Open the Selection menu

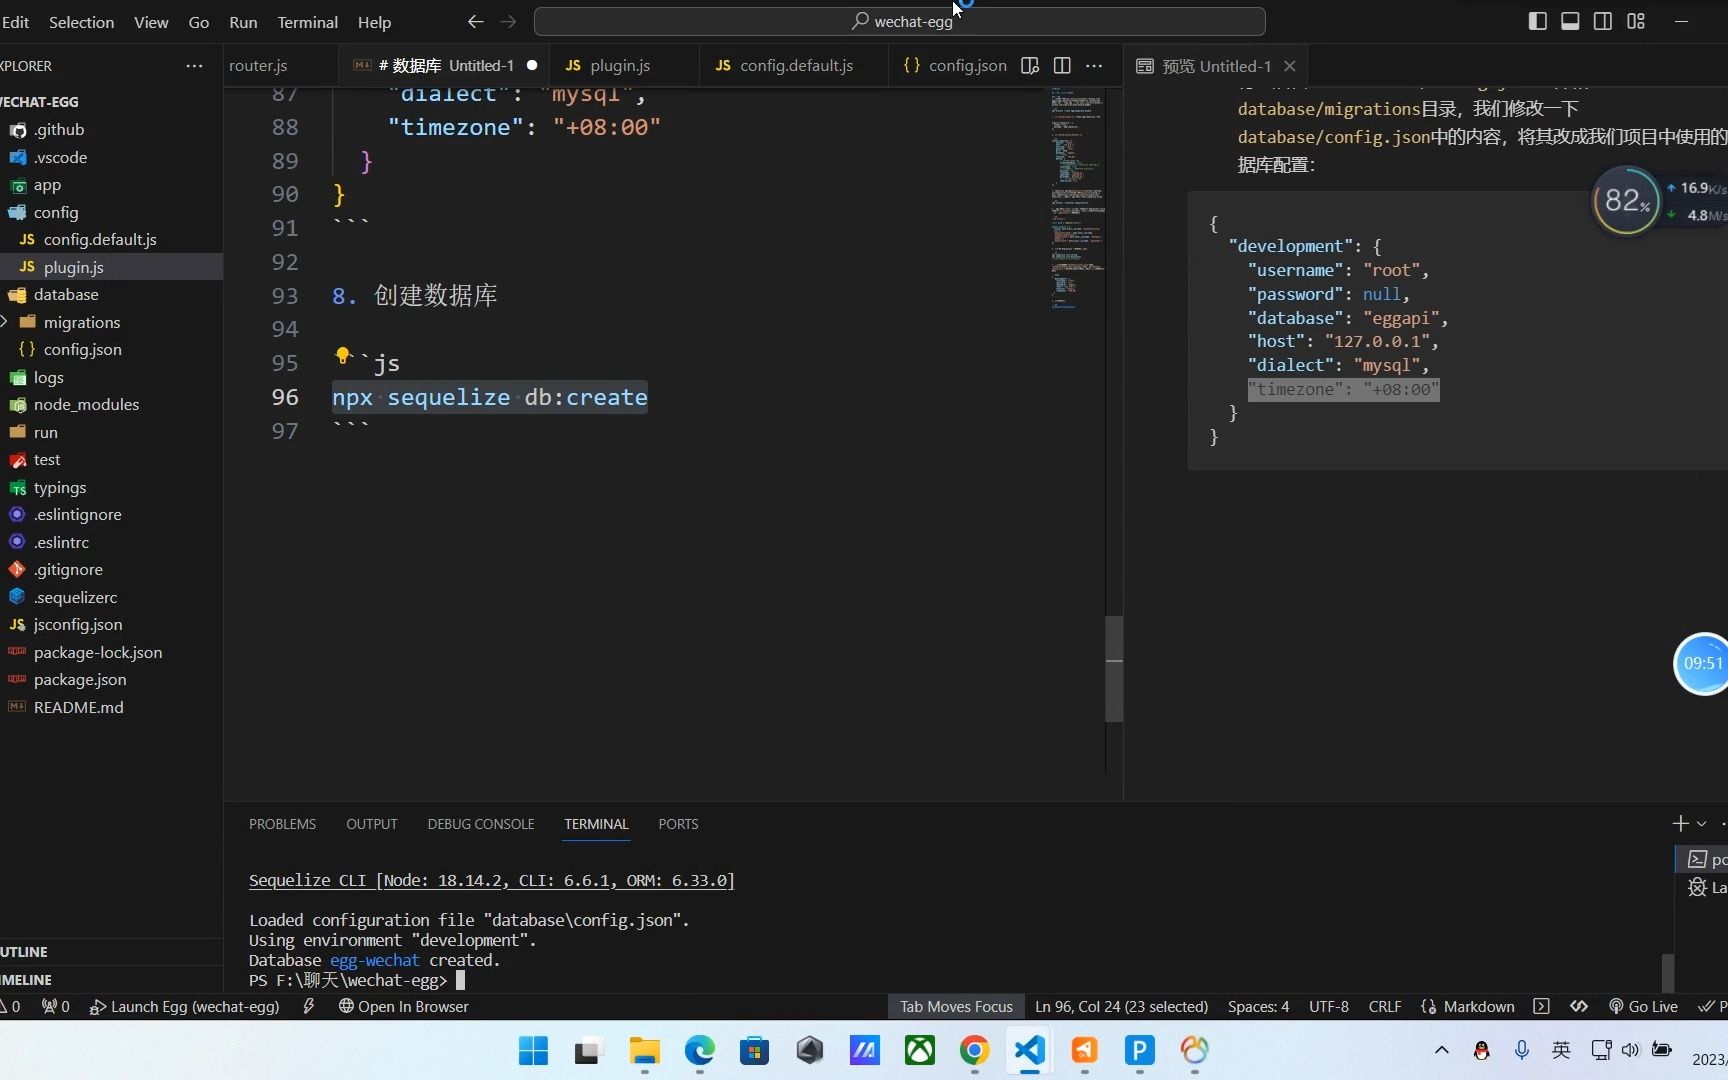pos(81,22)
